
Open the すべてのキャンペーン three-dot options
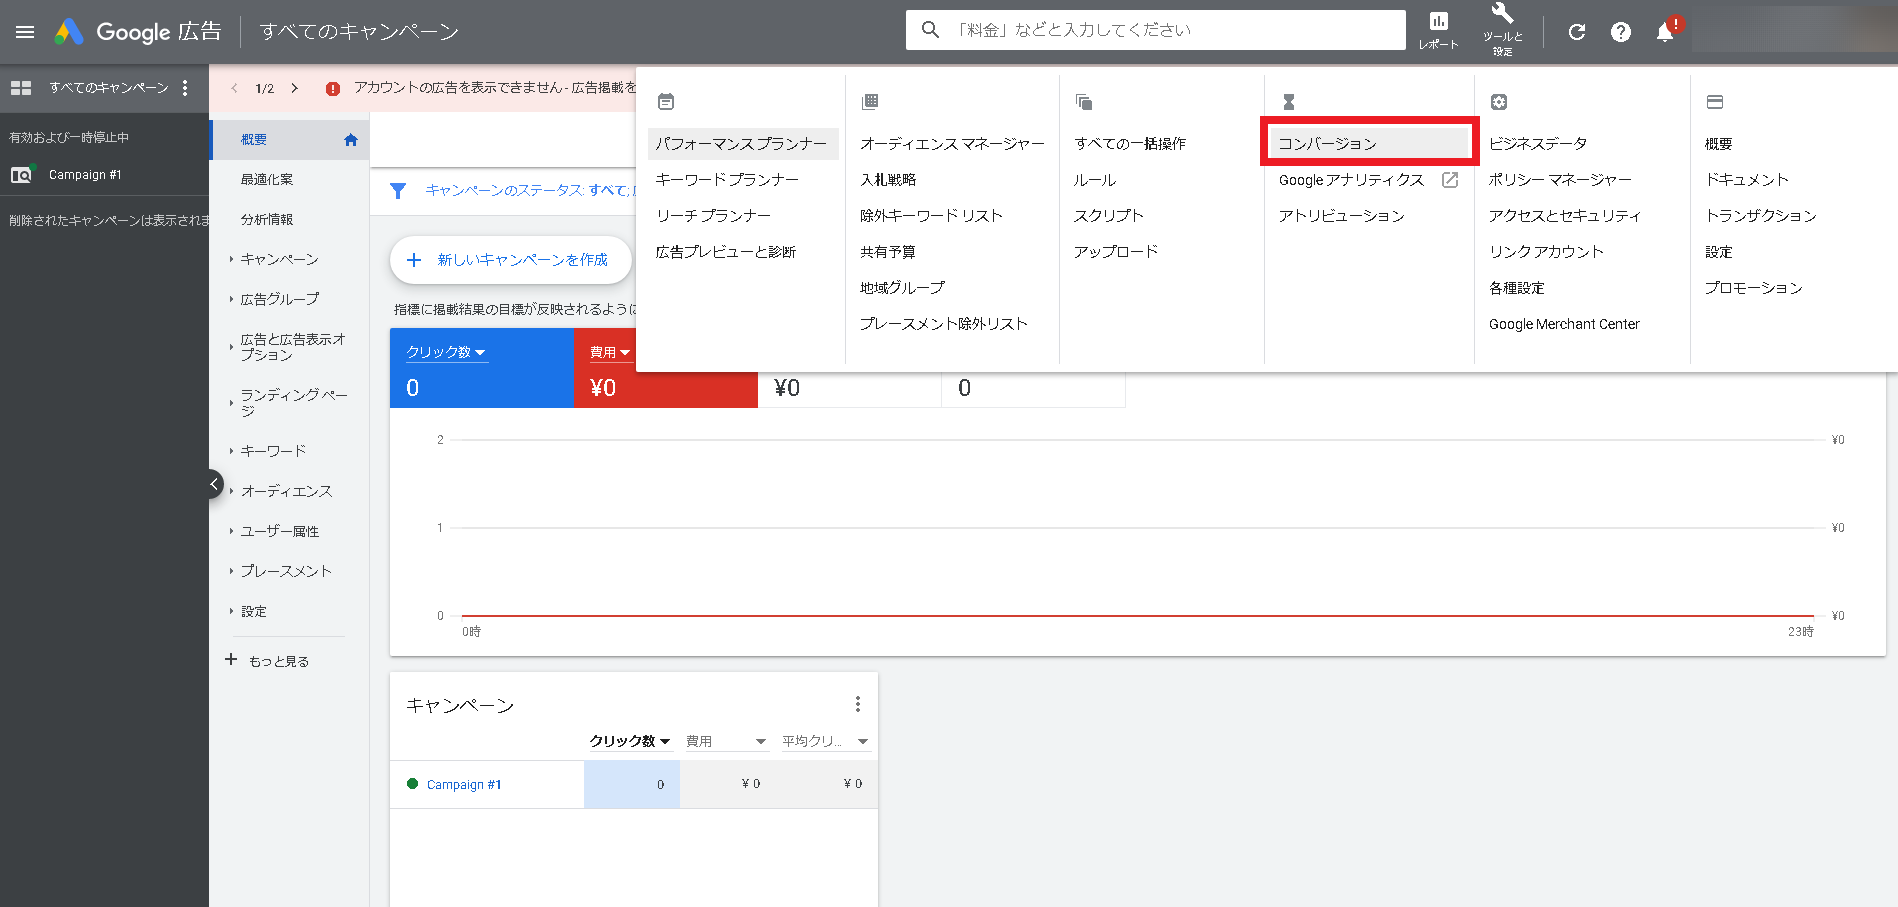[x=185, y=88]
